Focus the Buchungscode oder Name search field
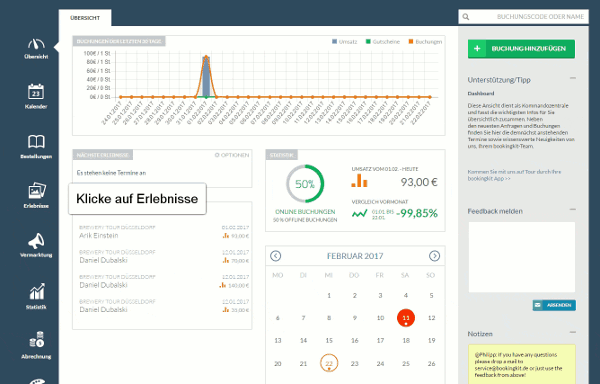This screenshot has width=600, height=384. coord(523,17)
